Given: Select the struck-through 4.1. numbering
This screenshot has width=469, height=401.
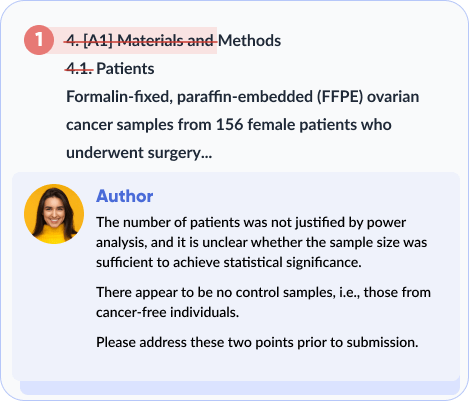Looking at the screenshot, I should coord(79,69).
